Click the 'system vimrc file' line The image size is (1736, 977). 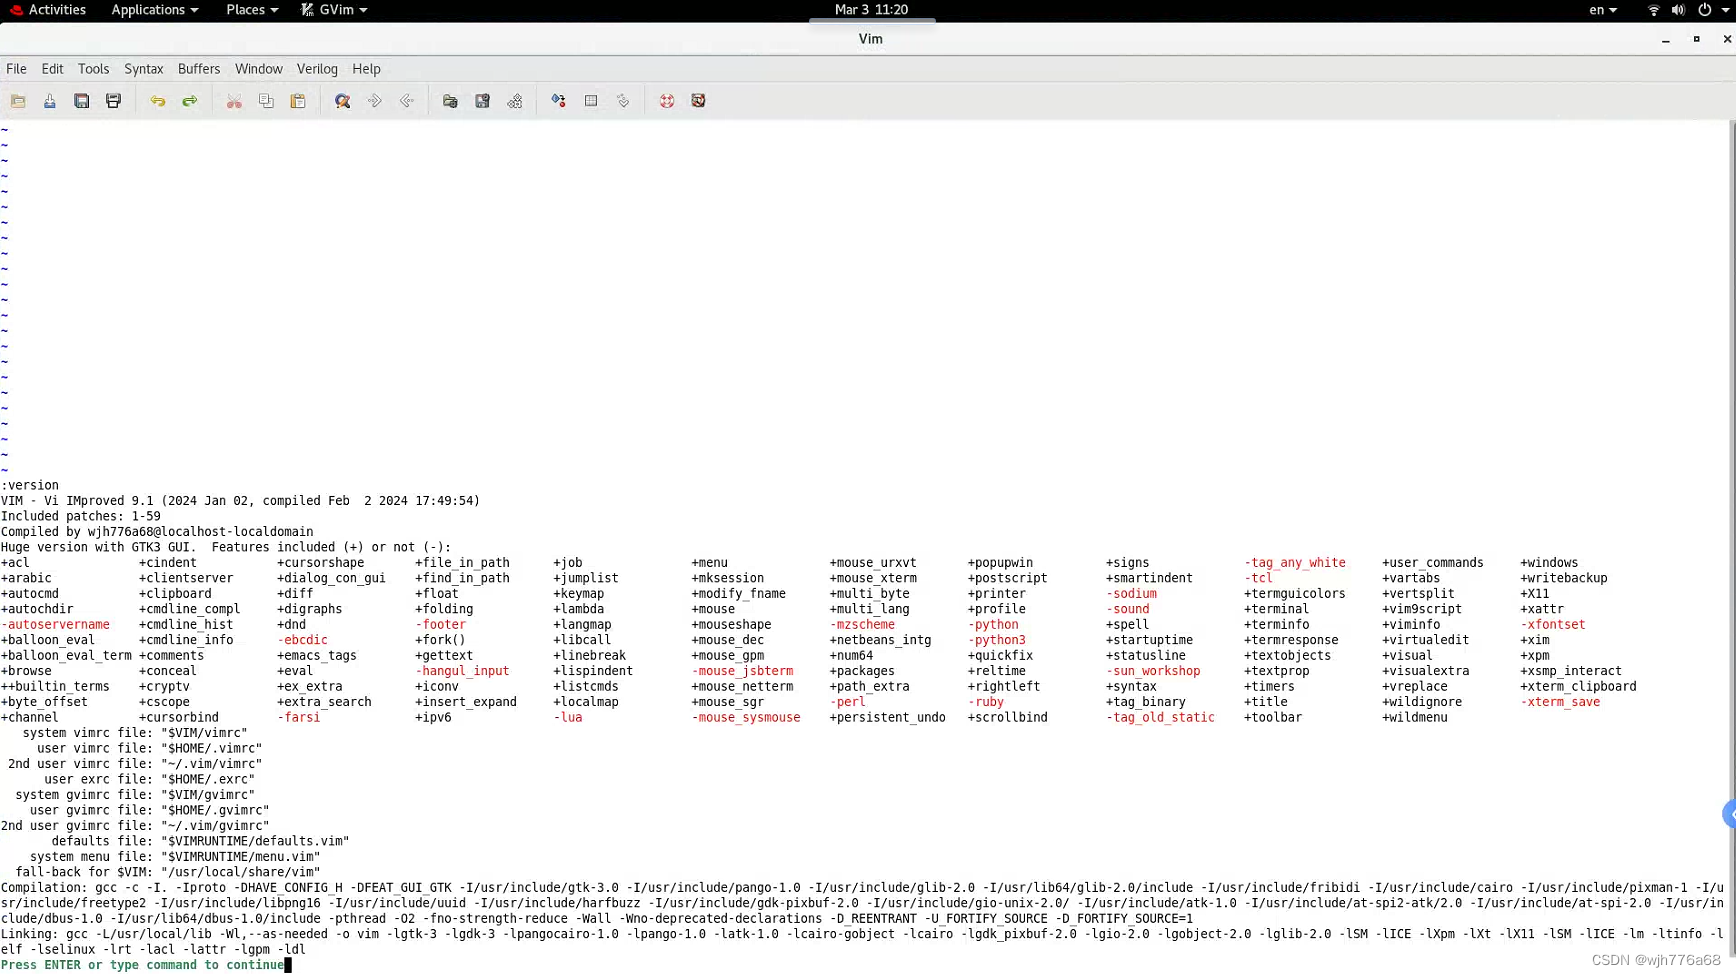point(135,734)
